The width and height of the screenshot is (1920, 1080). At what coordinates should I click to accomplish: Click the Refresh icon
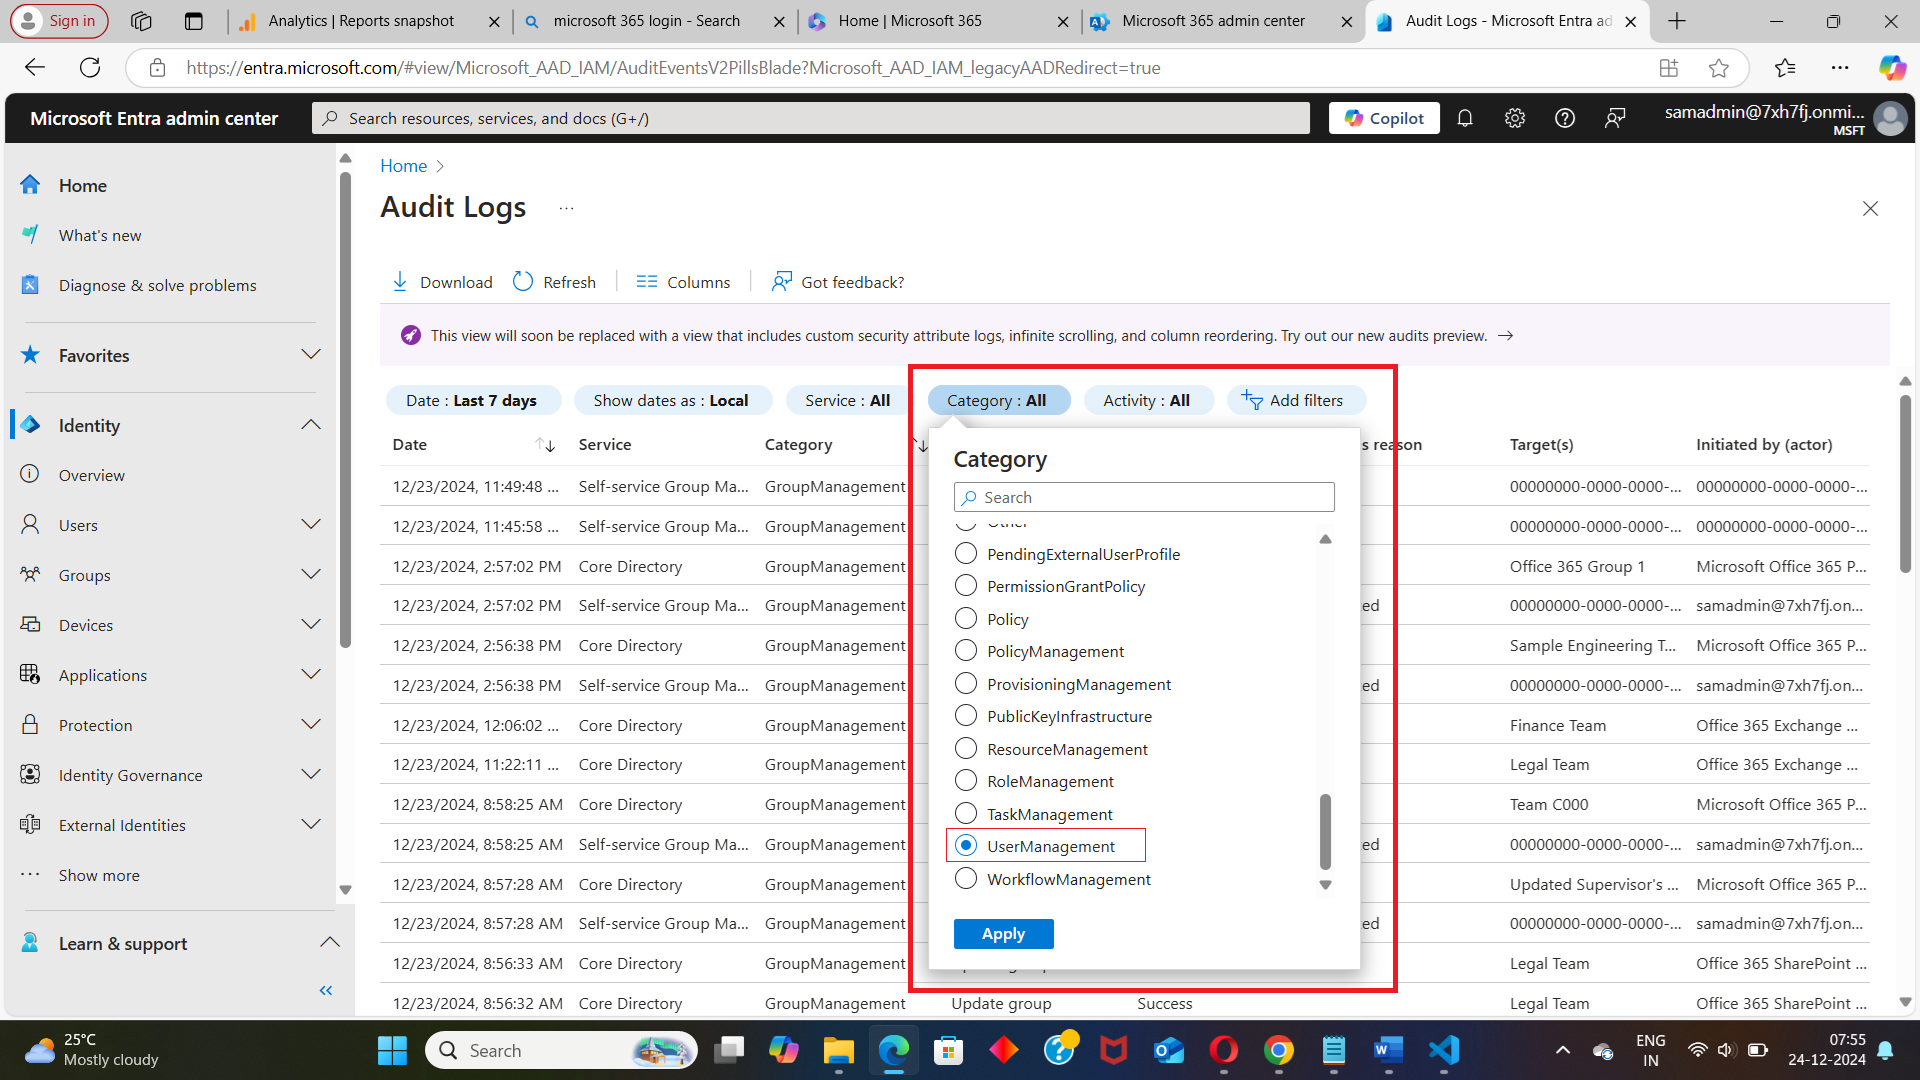coord(523,282)
